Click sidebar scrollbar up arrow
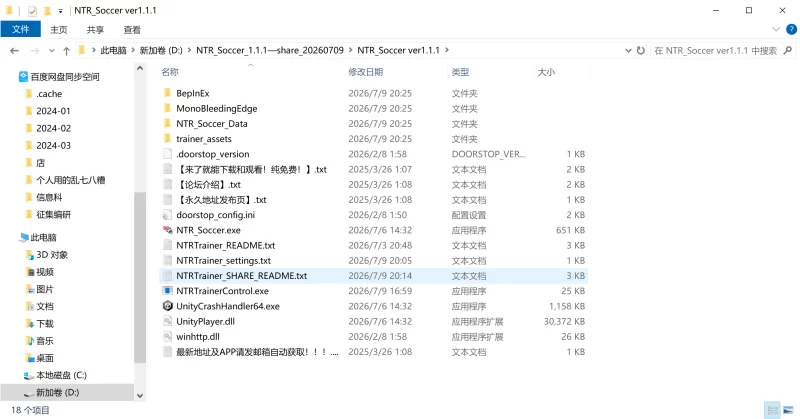800x419 pixels. click(140, 68)
